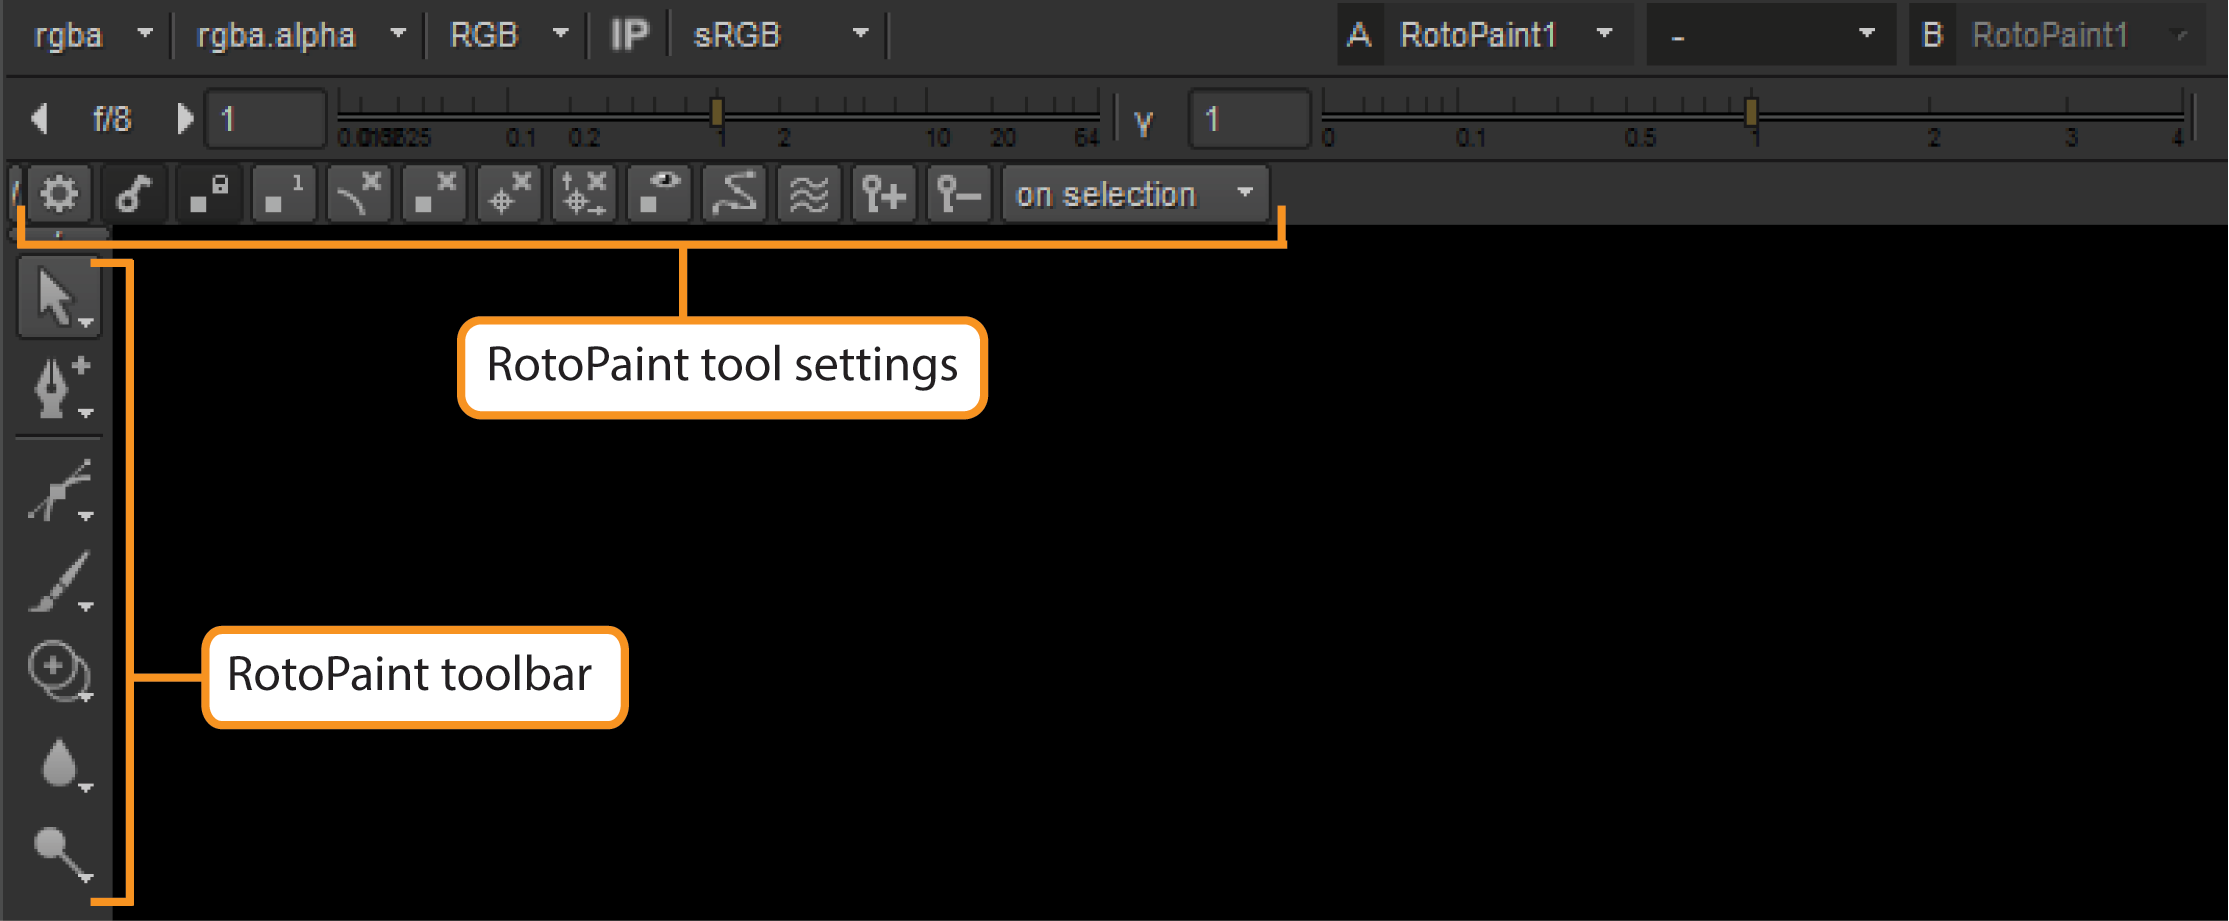
Task: Click the add keyframe key-plus icon
Action: [x=884, y=194]
